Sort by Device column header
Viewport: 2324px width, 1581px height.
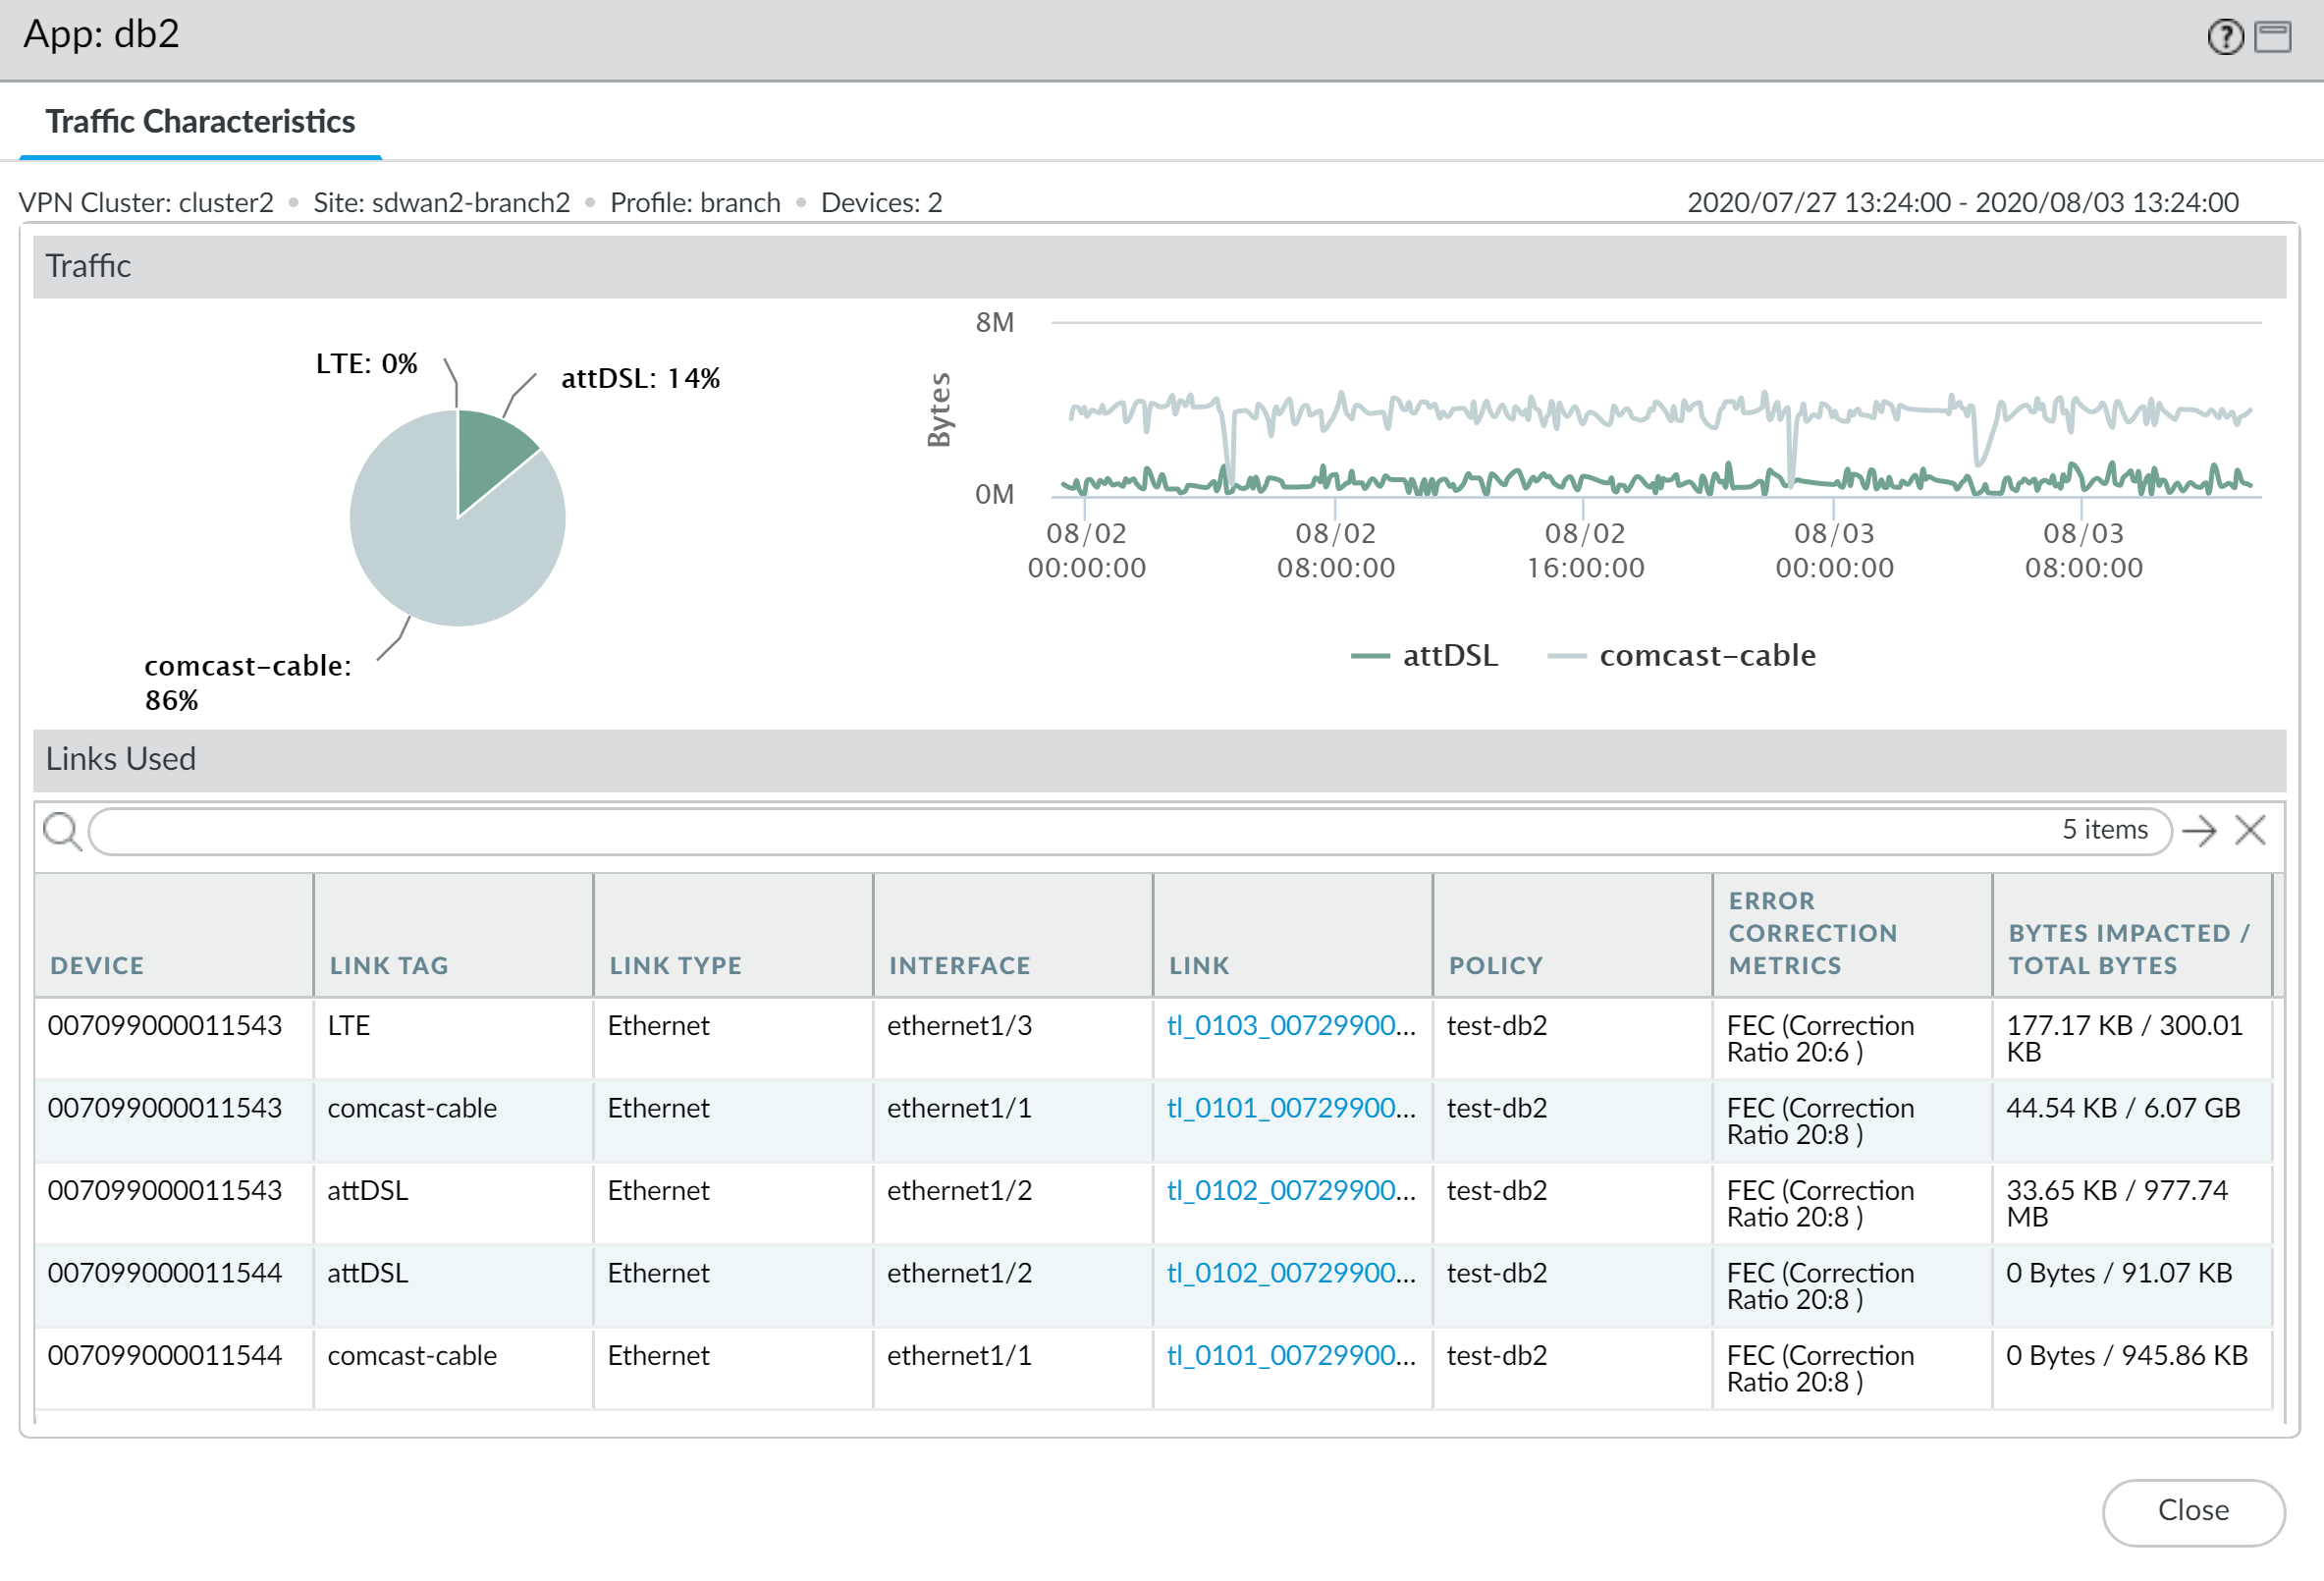click(97, 966)
